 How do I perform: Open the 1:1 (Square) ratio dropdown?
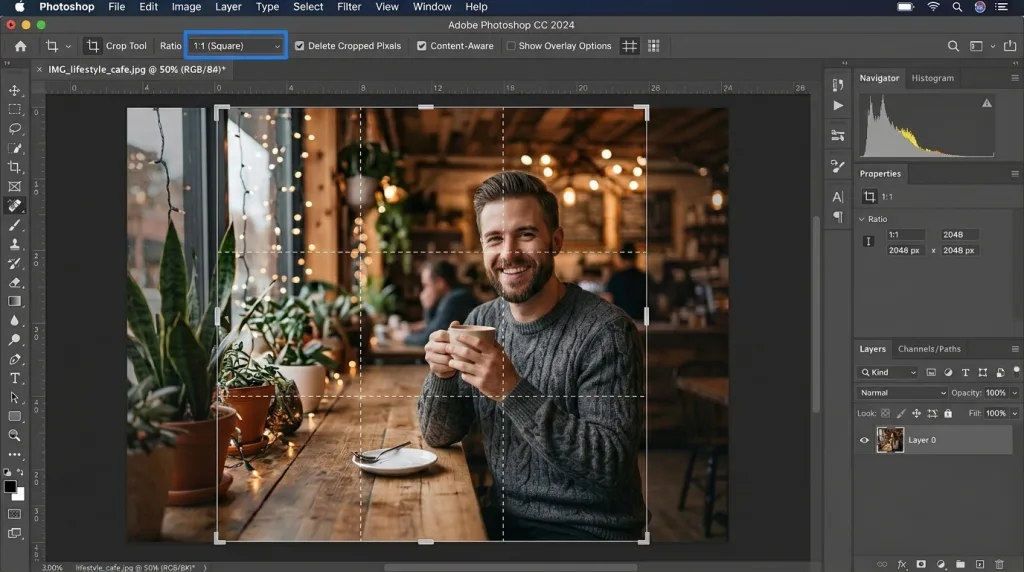click(x=236, y=46)
